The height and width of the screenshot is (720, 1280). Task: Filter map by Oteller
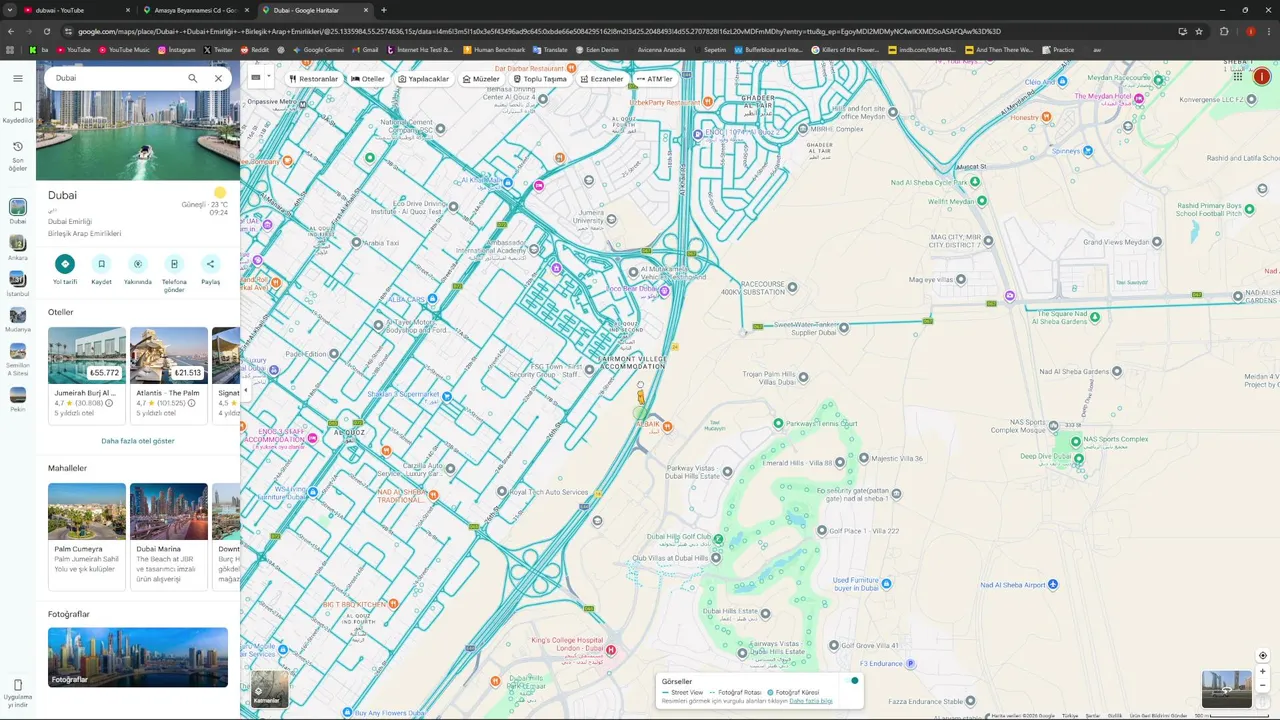(x=368, y=79)
